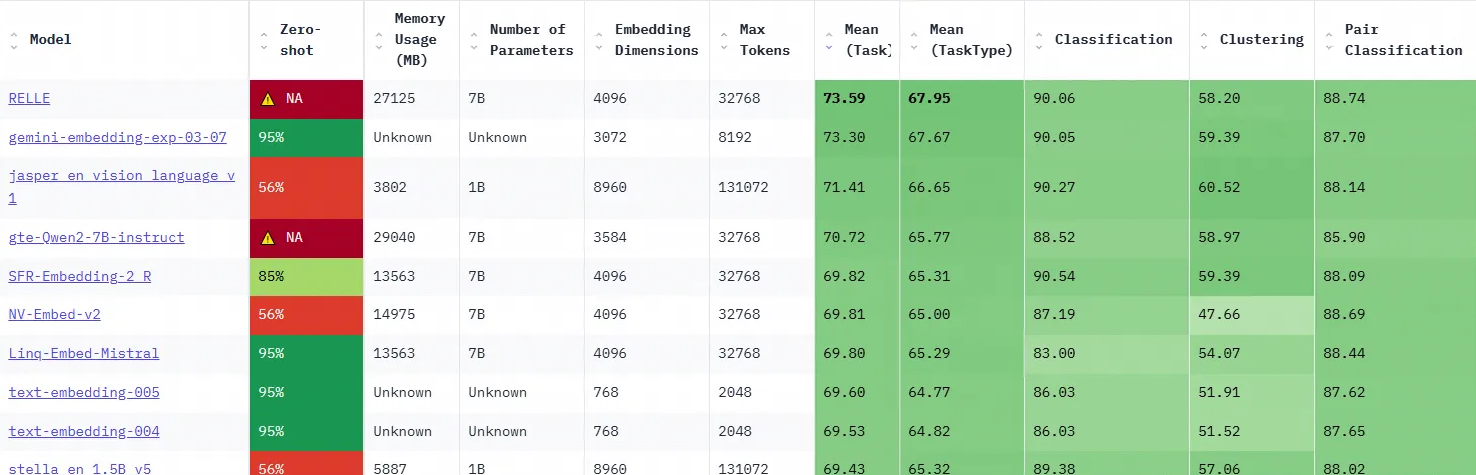Click the sort arrows beside the Model header
1476x475 pixels.
(14, 40)
